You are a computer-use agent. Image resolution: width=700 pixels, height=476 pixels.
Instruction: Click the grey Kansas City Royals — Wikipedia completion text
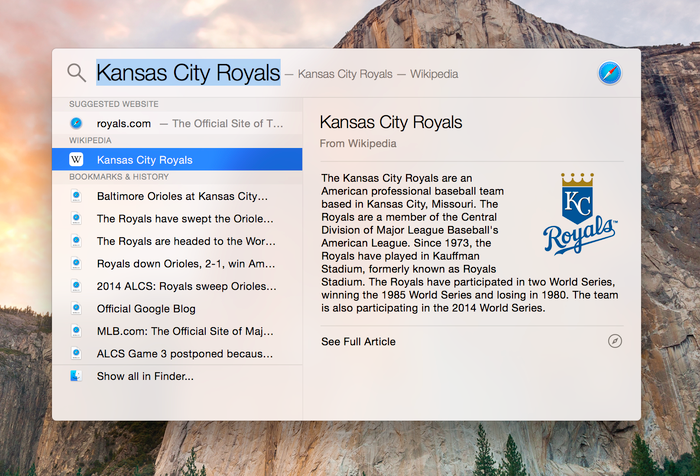point(378,74)
